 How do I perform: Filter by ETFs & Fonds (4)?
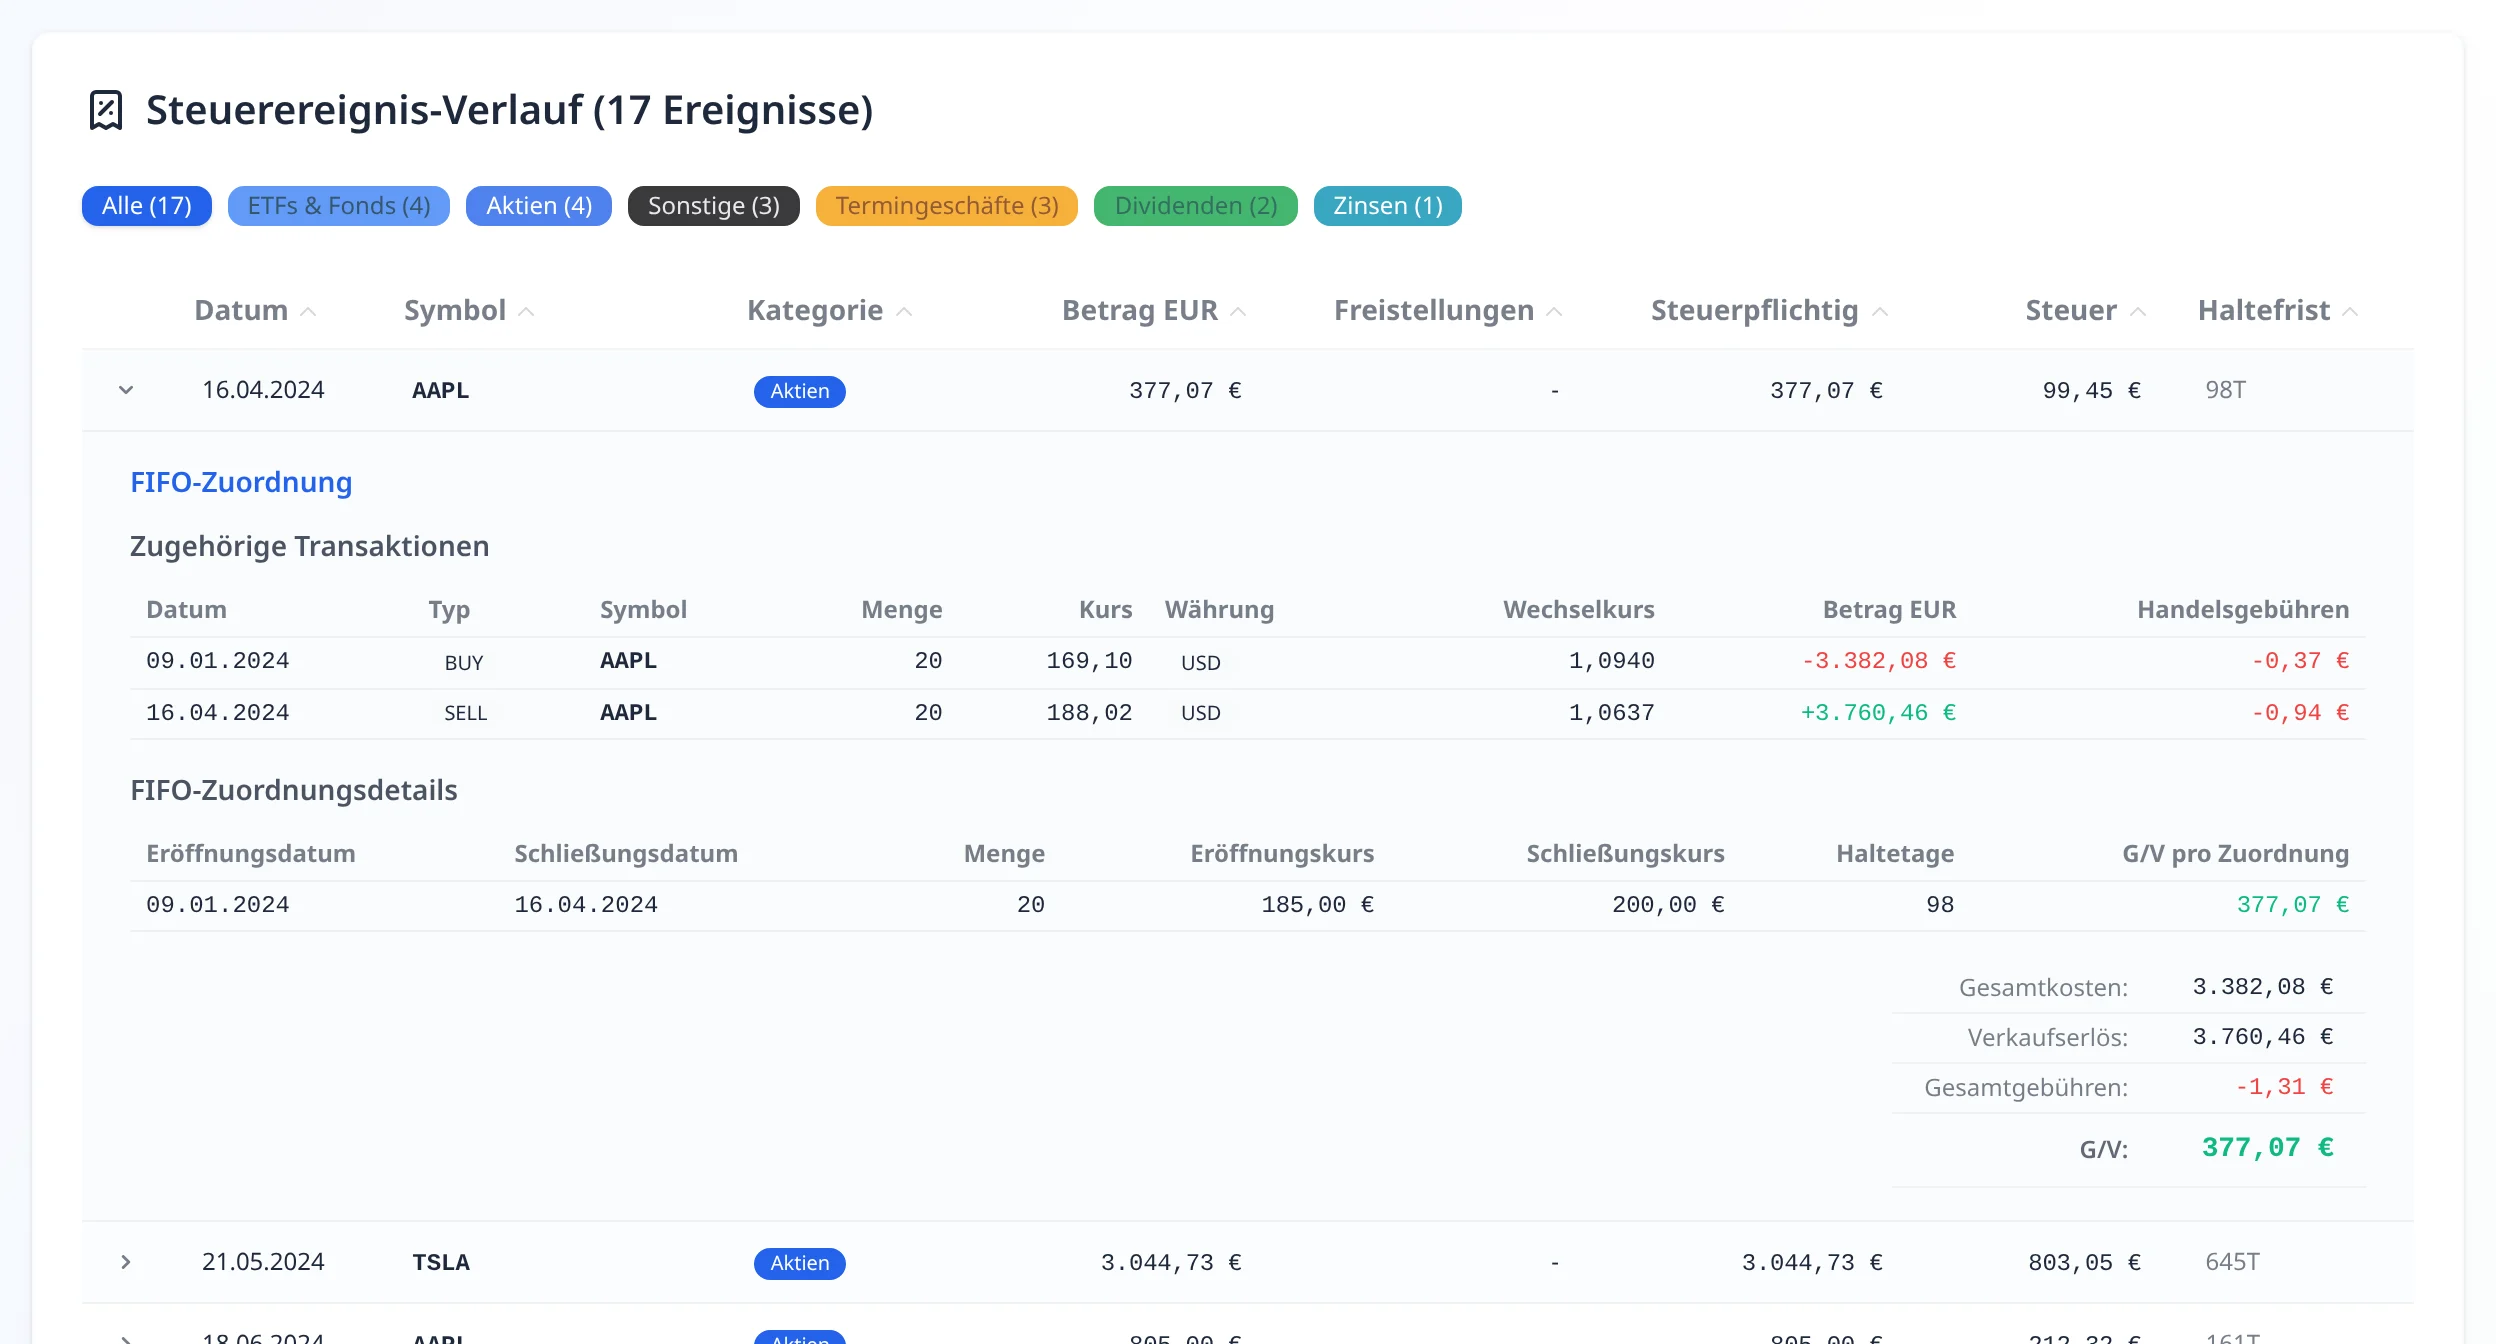(339, 206)
